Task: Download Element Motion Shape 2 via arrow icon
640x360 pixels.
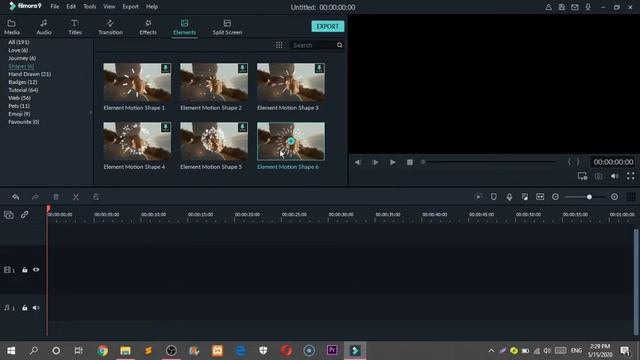Action: (242, 68)
